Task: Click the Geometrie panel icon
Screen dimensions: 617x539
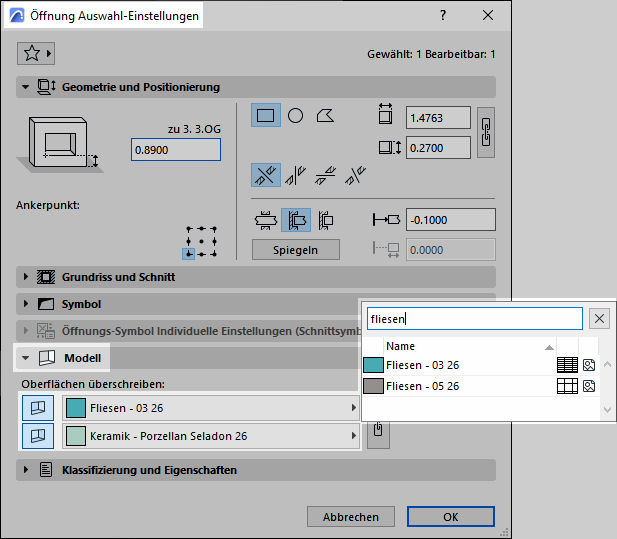Action: [46, 87]
